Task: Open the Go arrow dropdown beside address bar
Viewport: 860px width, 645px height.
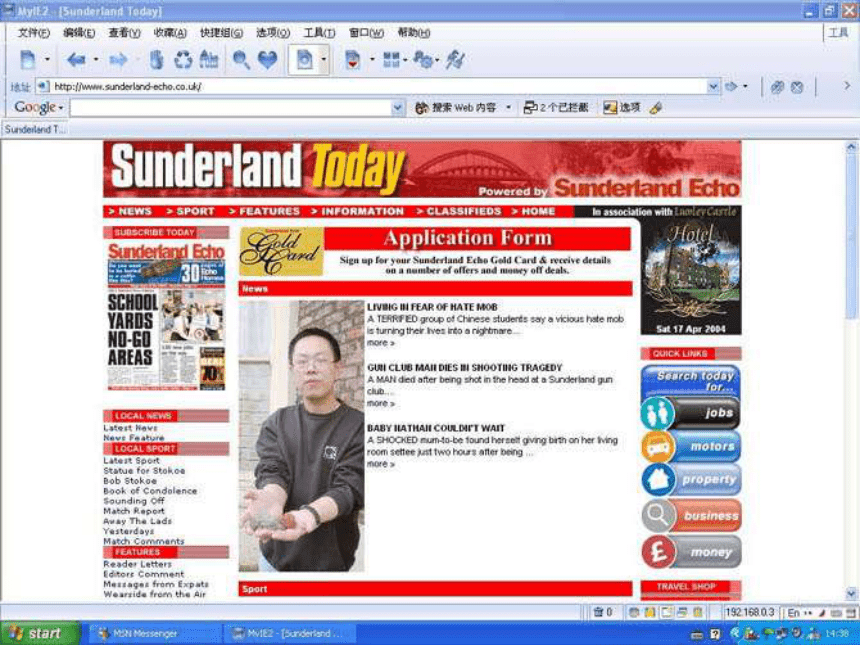Action: coord(745,87)
